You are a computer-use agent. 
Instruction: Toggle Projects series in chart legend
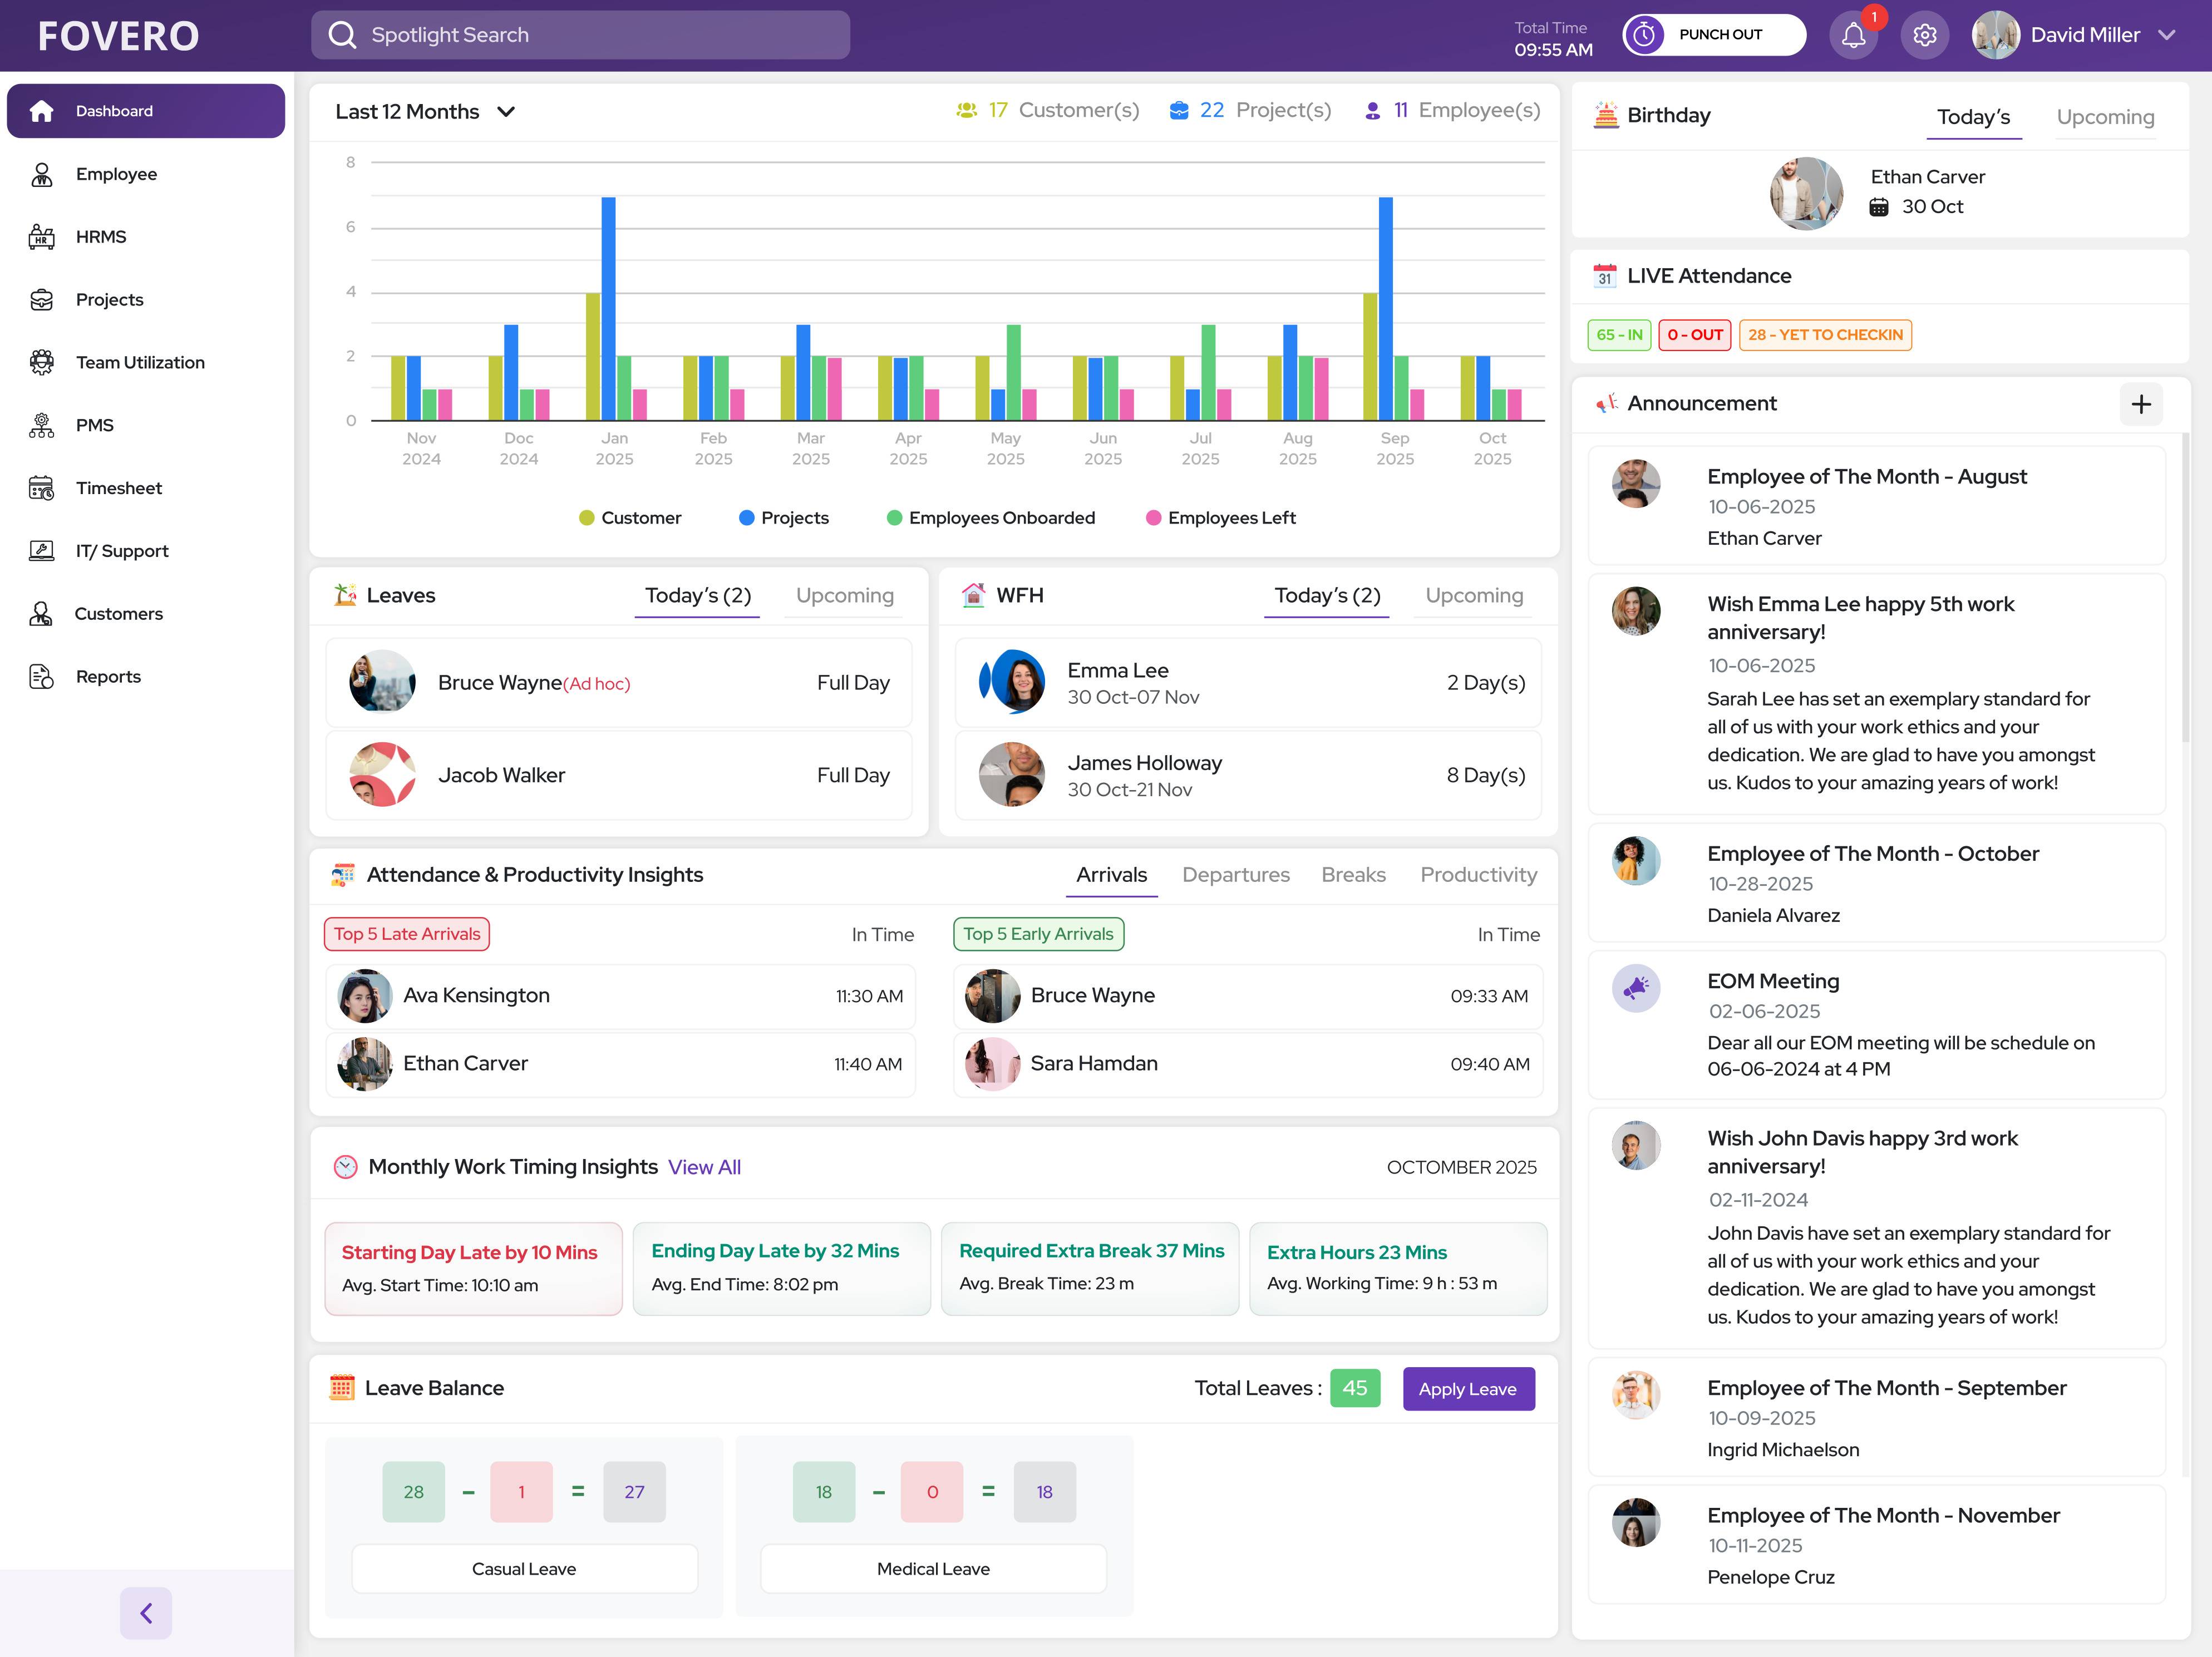[784, 518]
